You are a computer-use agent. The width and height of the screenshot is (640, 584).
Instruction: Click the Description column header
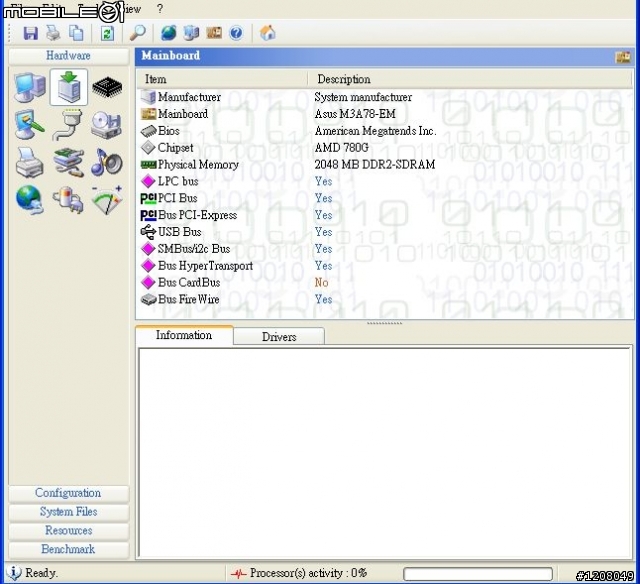[470, 79]
